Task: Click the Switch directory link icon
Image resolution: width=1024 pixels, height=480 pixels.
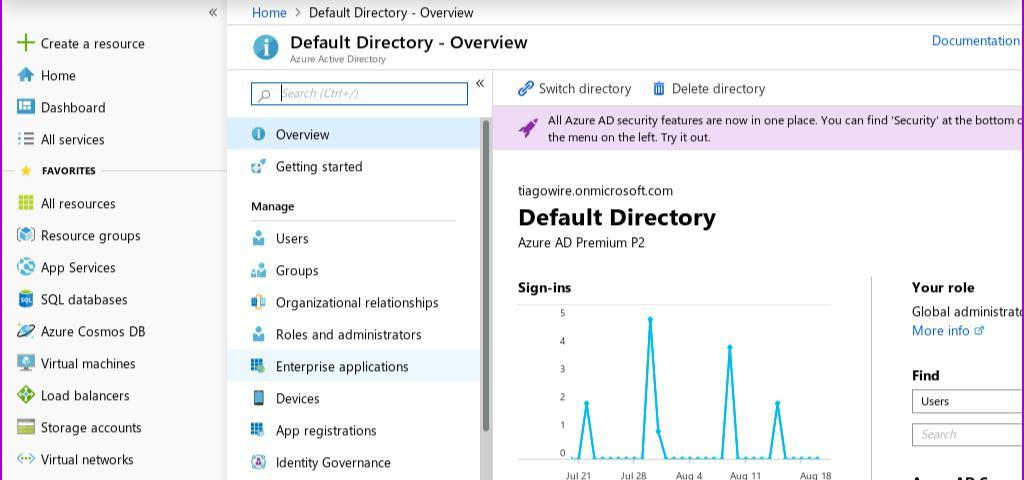Action: (x=526, y=88)
